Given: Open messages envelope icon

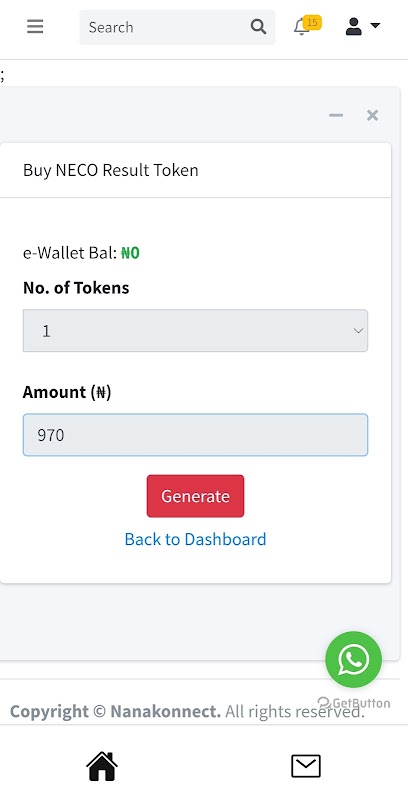Looking at the screenshot, I should coord(306,766).
